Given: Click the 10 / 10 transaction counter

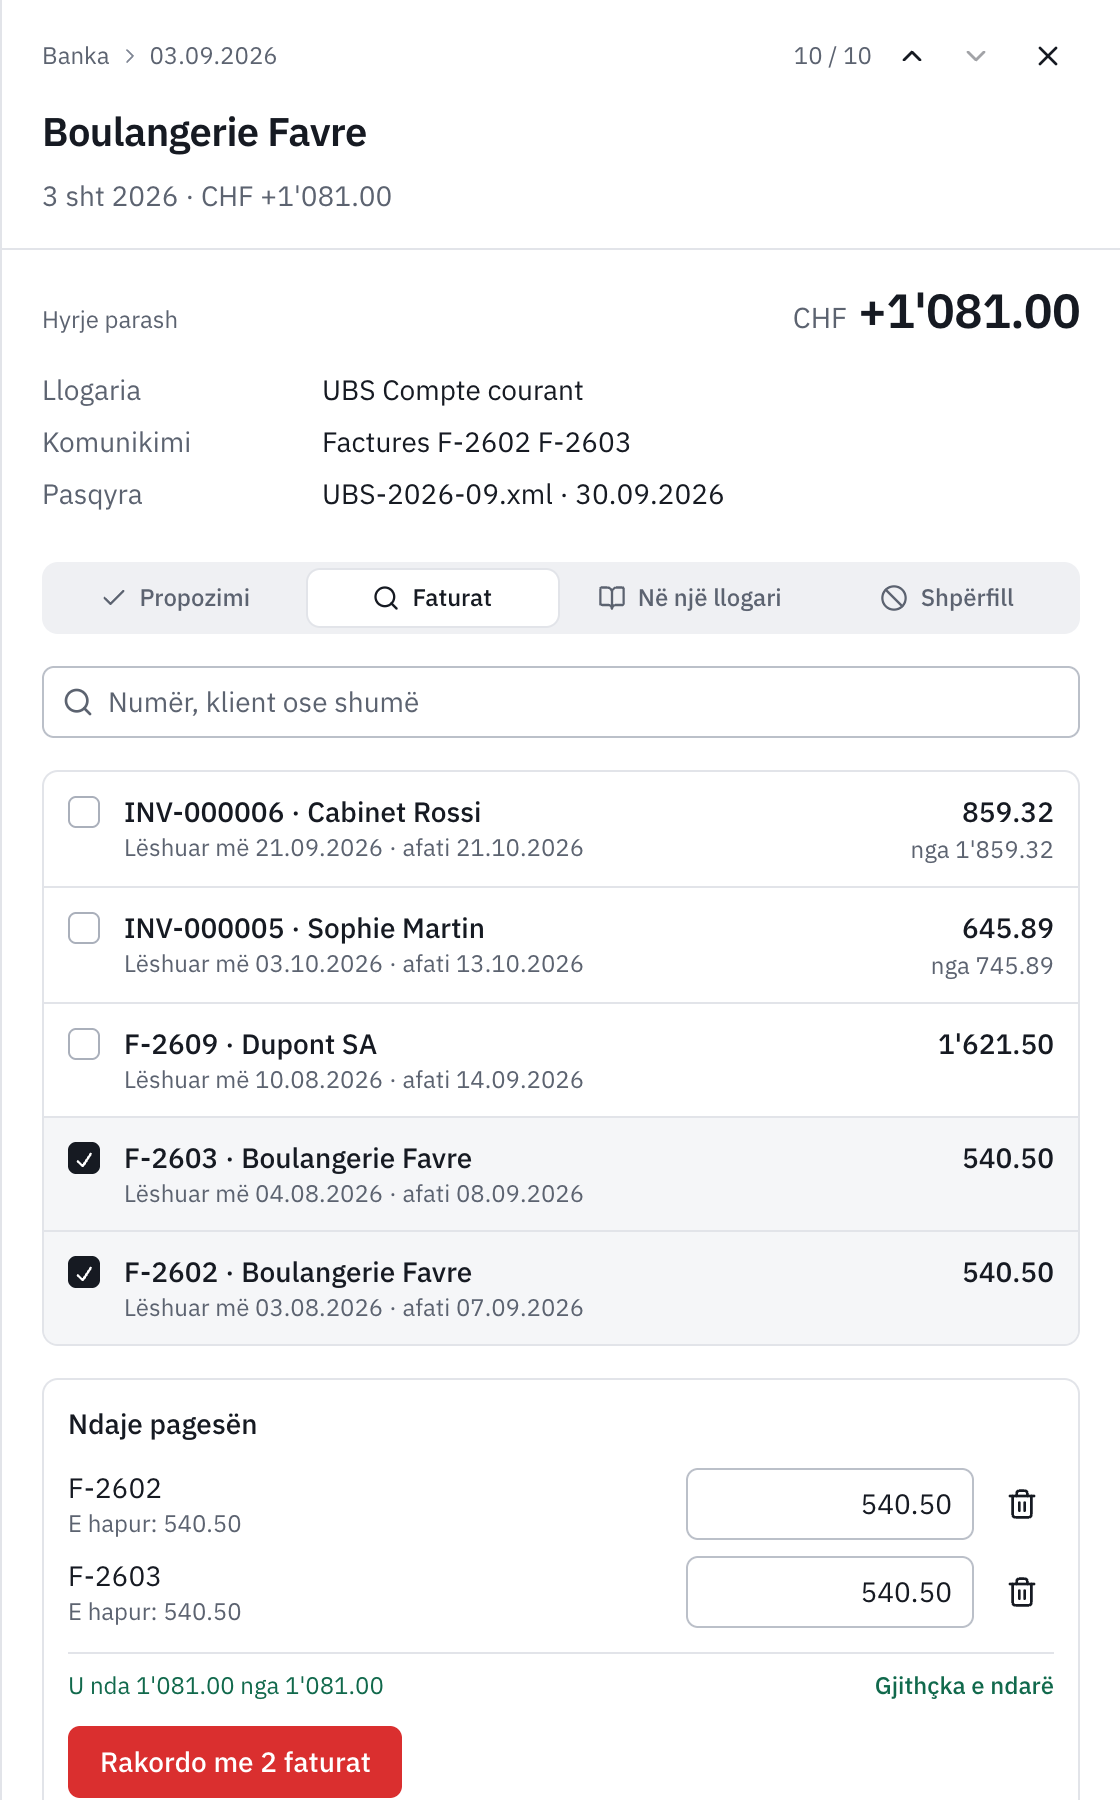Looking at the screenshot, I should tap(833, 56).
